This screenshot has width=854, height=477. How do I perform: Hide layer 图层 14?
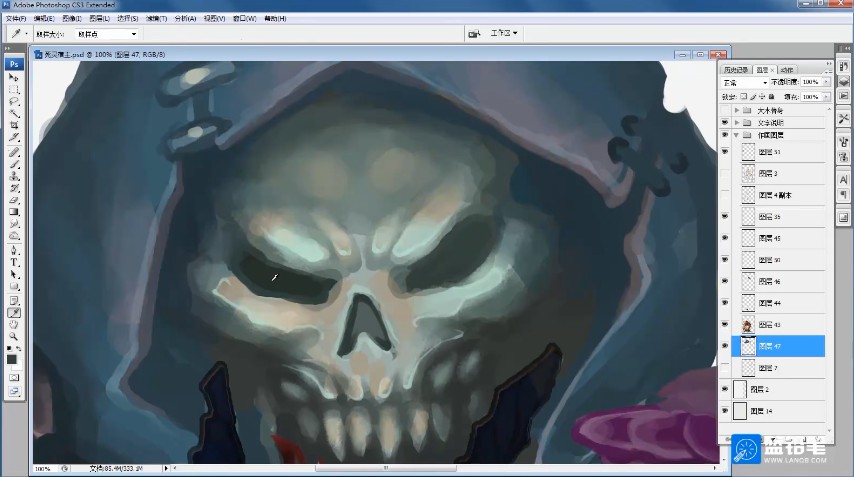724,411
